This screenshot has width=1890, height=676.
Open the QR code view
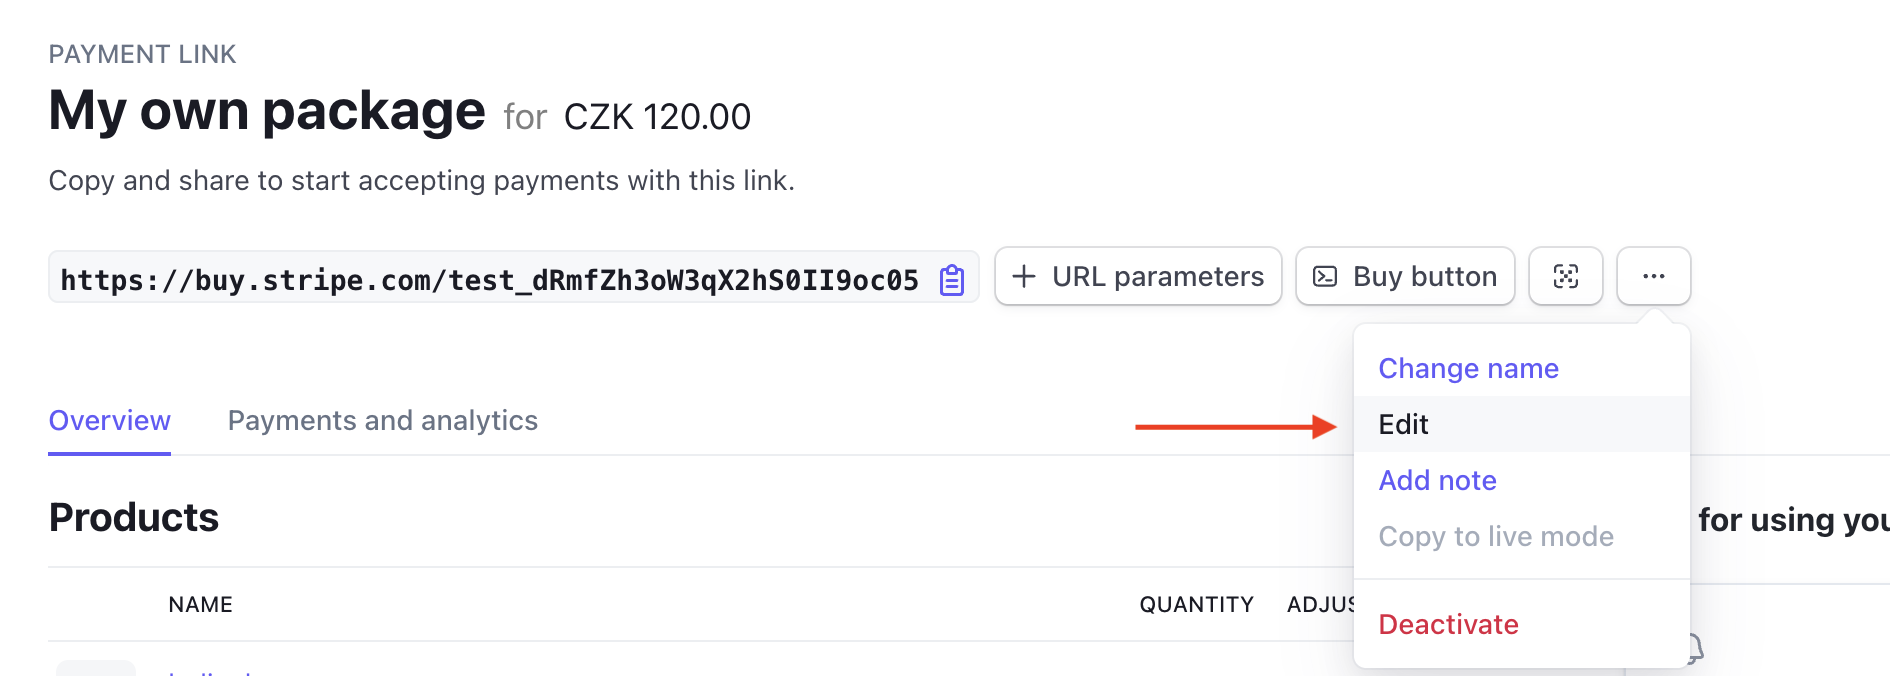point(1565,276)
